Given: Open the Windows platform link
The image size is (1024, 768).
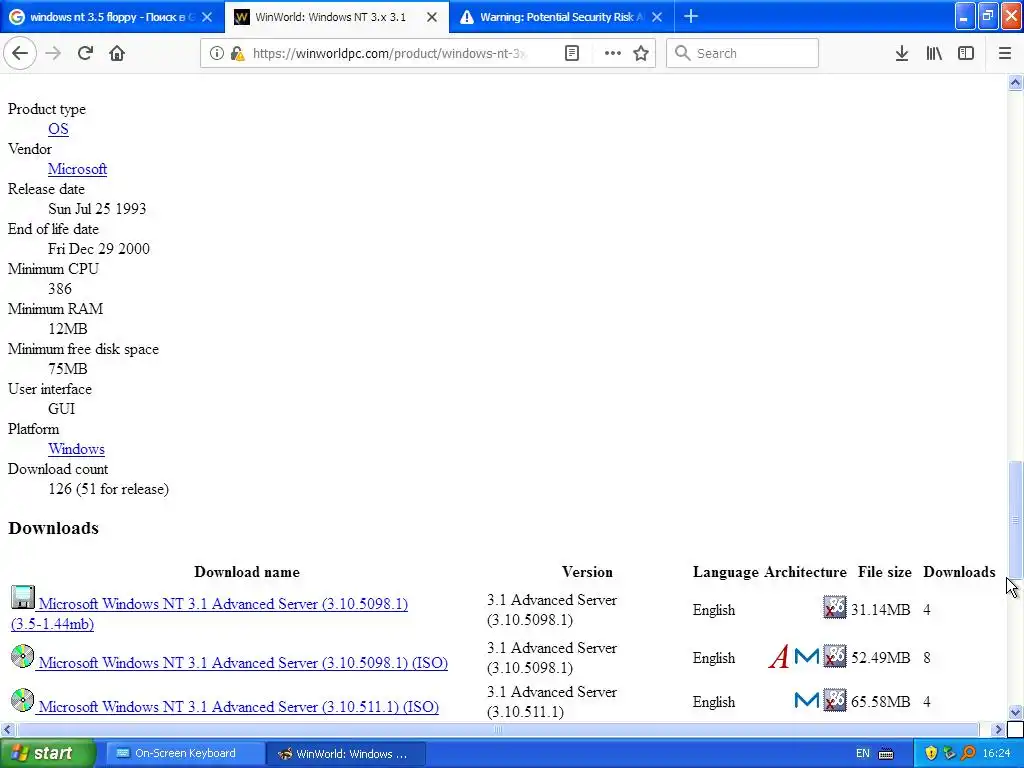Looking at the screenshot, I should click(x=76, y=449).
